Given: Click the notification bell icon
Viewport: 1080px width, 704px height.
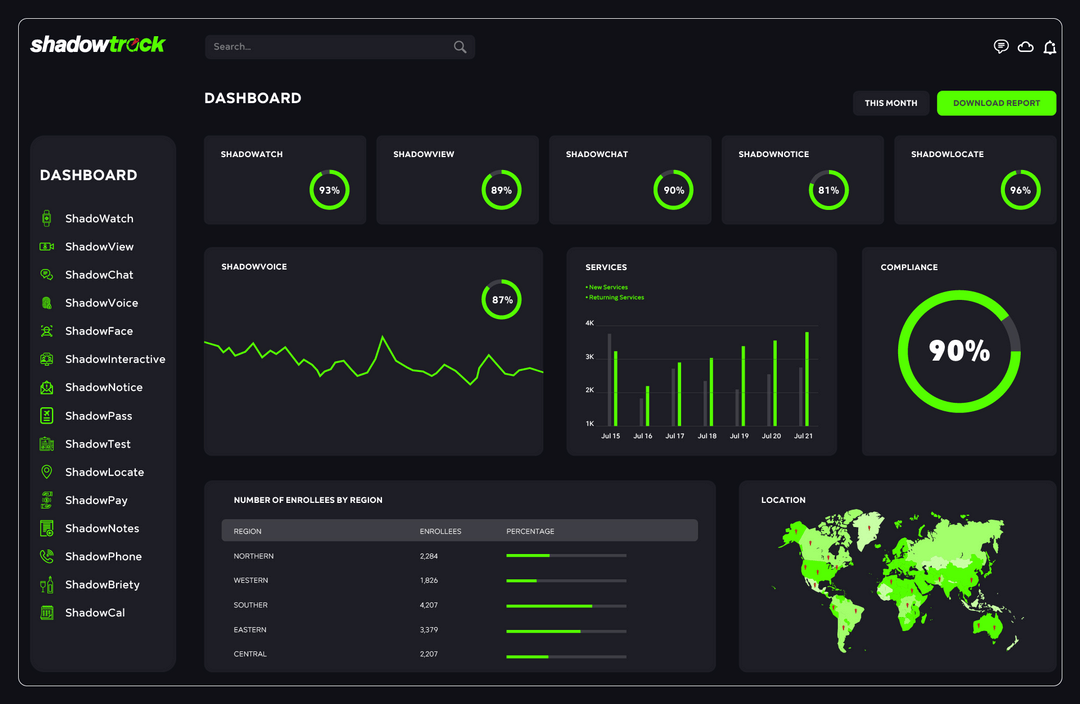Looking at the screenshot, I should (x=1049, y=47).
